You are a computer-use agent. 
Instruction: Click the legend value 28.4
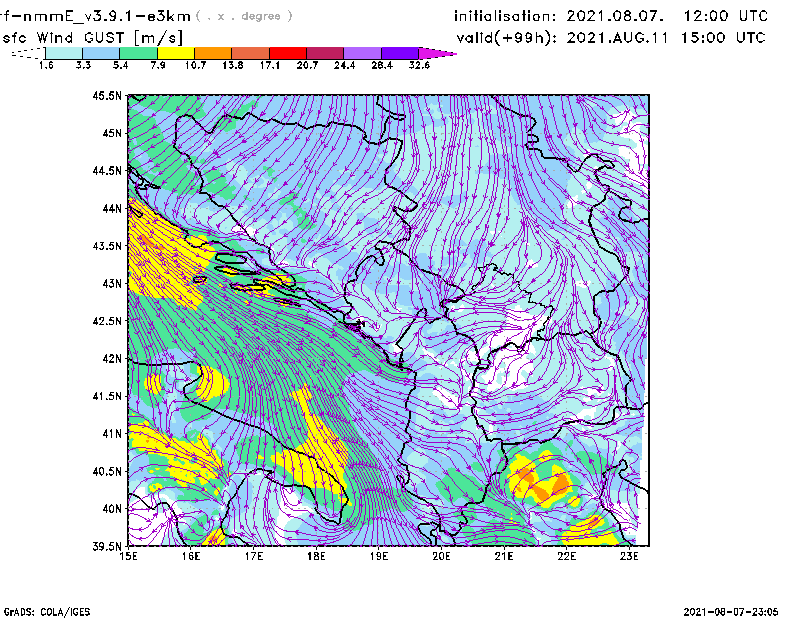coord(382,65)
